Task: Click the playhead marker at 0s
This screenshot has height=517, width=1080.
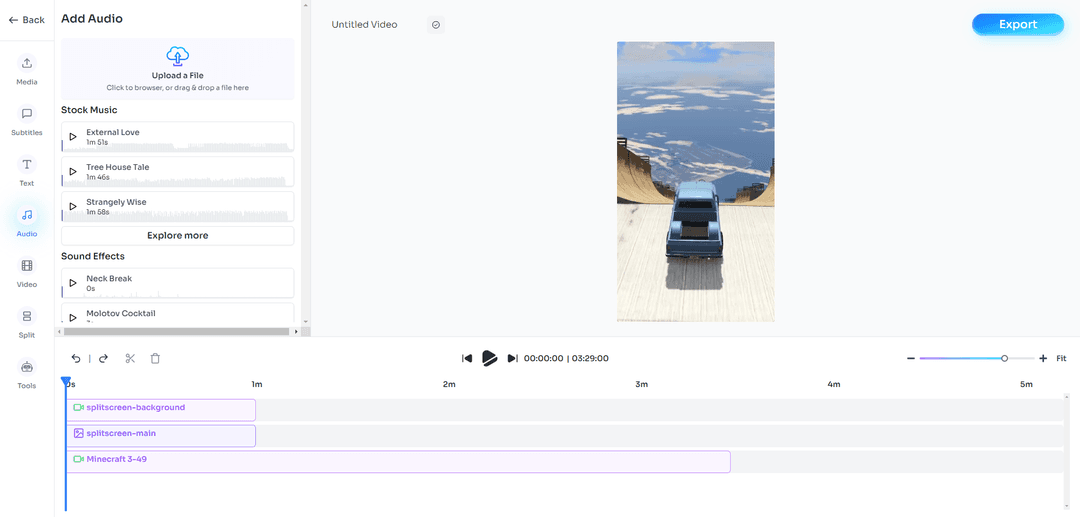Action: point(65,381)
